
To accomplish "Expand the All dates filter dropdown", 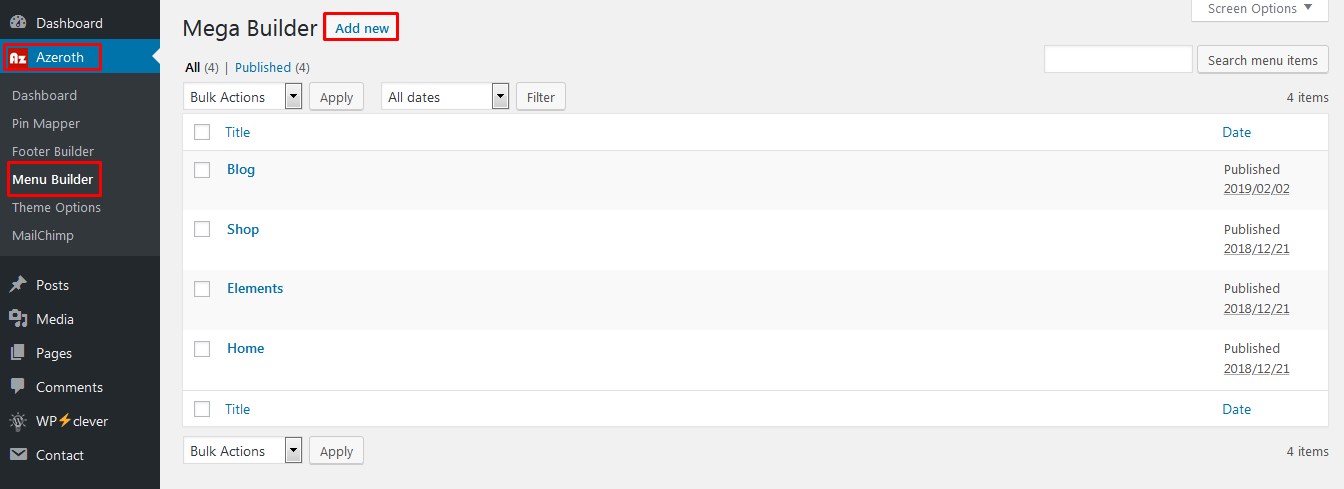I will coord(446,97).
